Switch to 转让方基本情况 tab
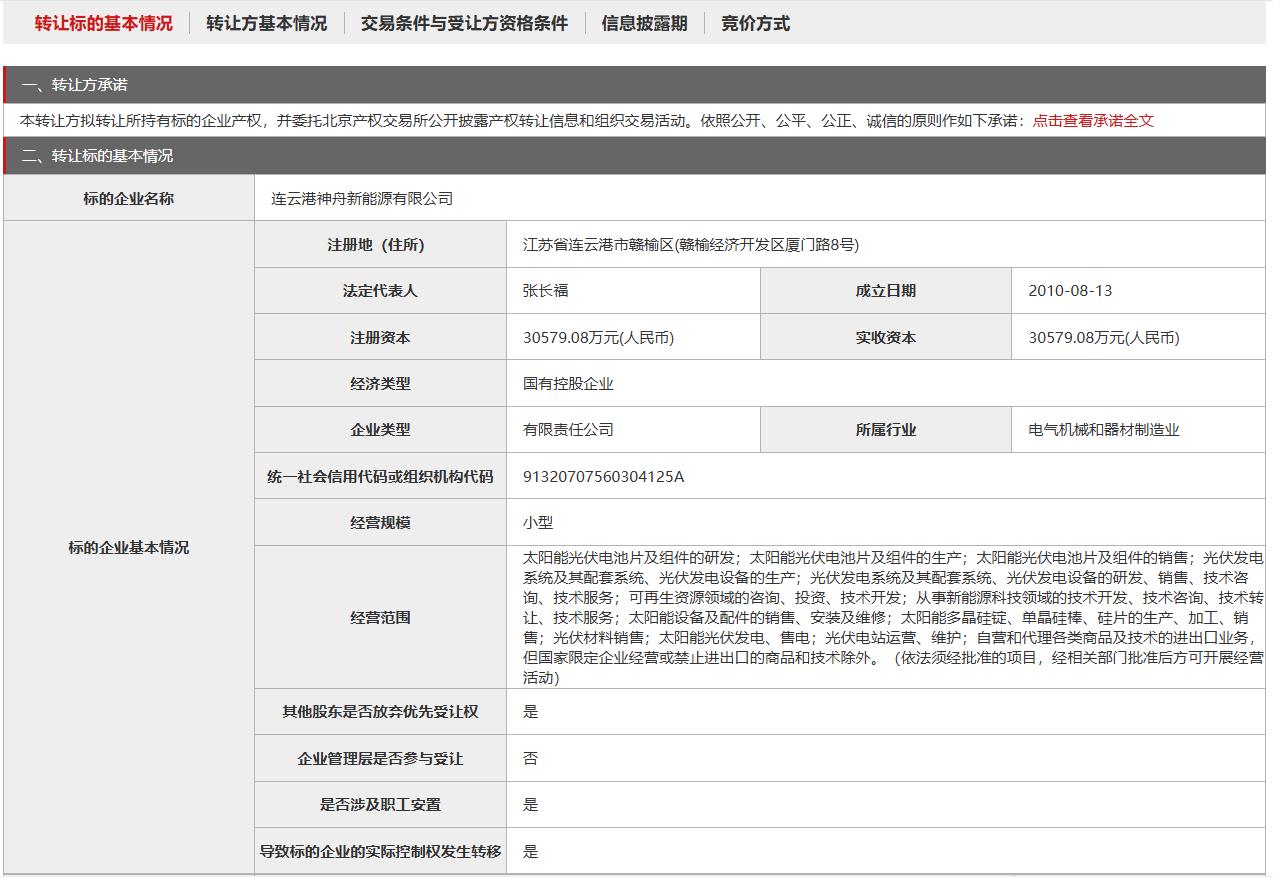The width and height of the screenshot is (1273, 877). (266, 23)
